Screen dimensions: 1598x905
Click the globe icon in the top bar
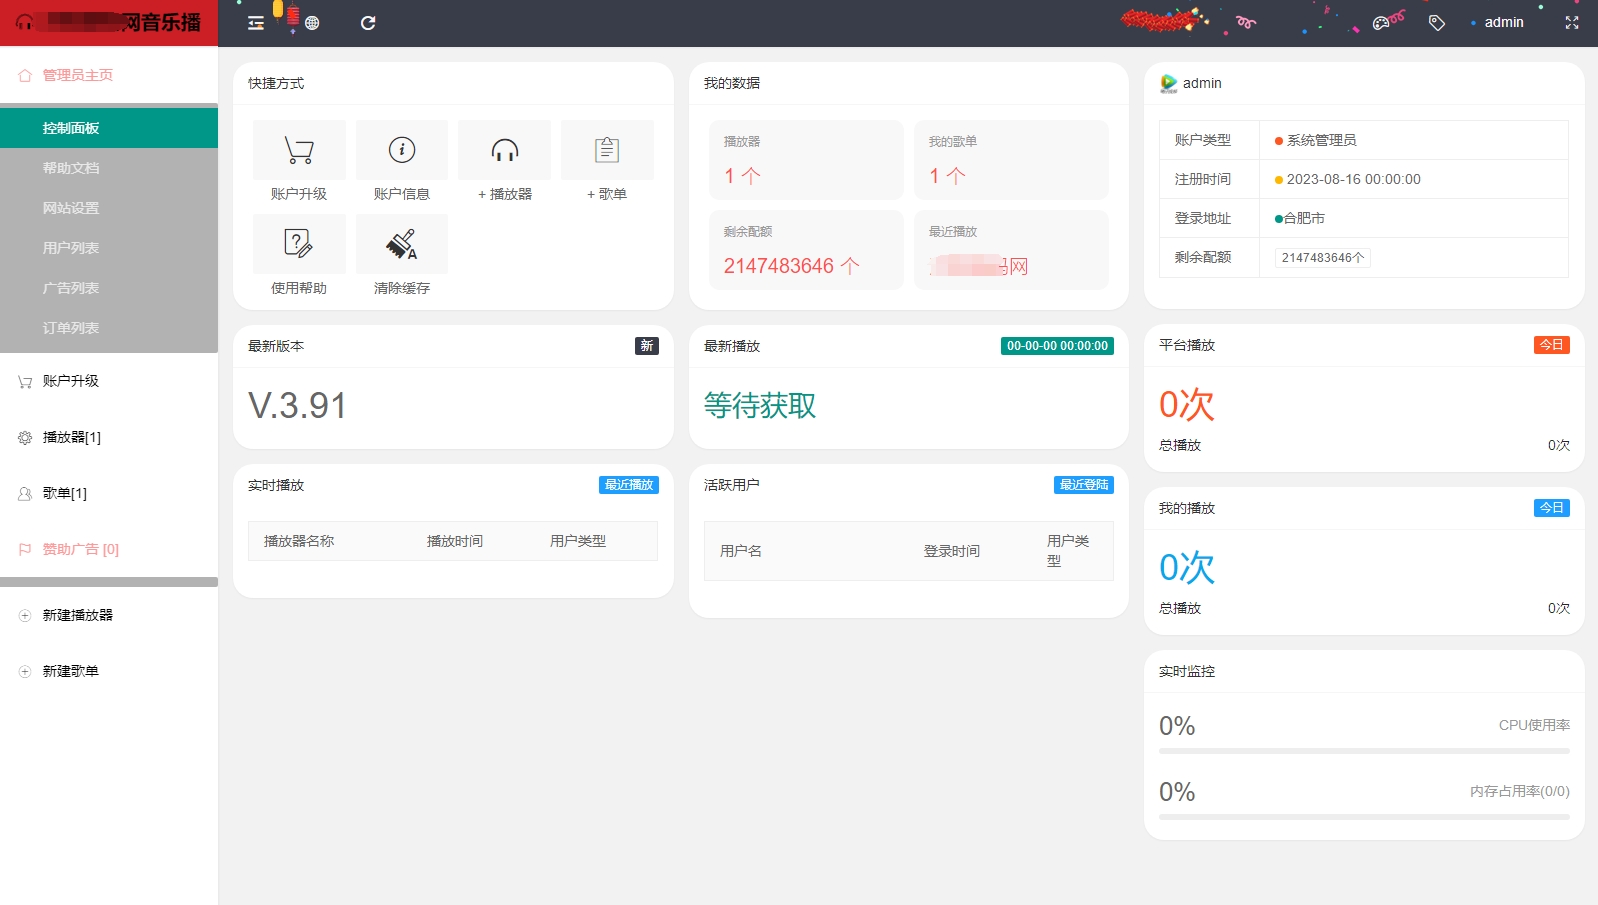pyautogui.click(x=312, y=23)
